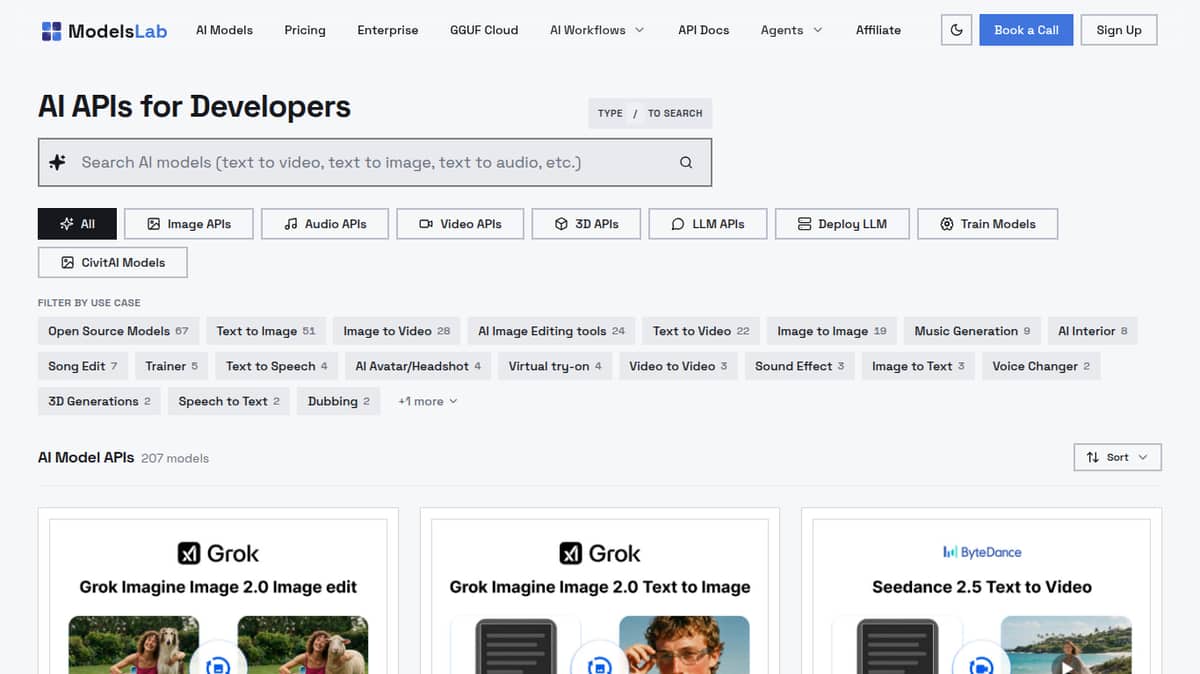Image resolution: width=1200 pixels, height=674 pixels.
Task: Click Grok logo on Text to Image card
Action: (x=600, y=553)
